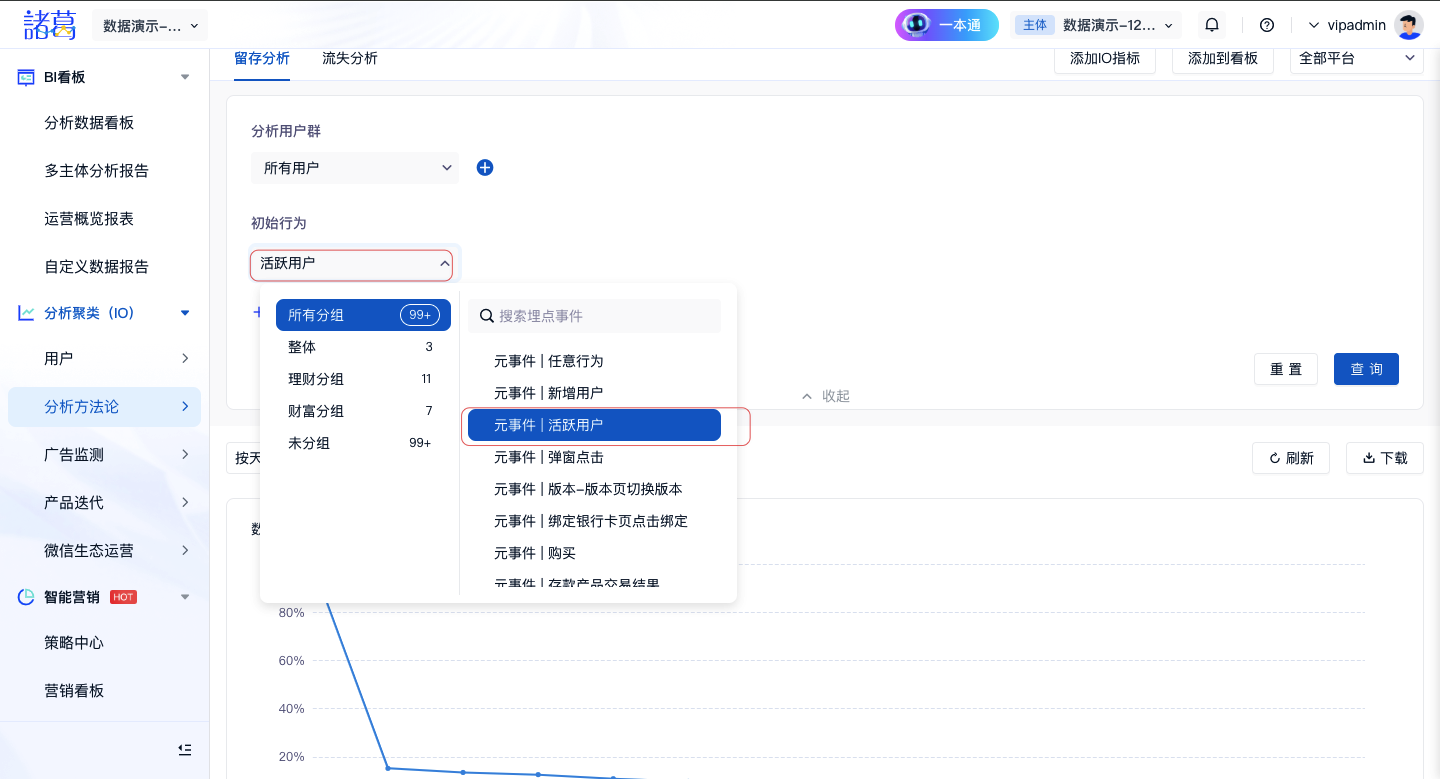
Task: Click the notification bell icon
Action: pos(1212,25)
